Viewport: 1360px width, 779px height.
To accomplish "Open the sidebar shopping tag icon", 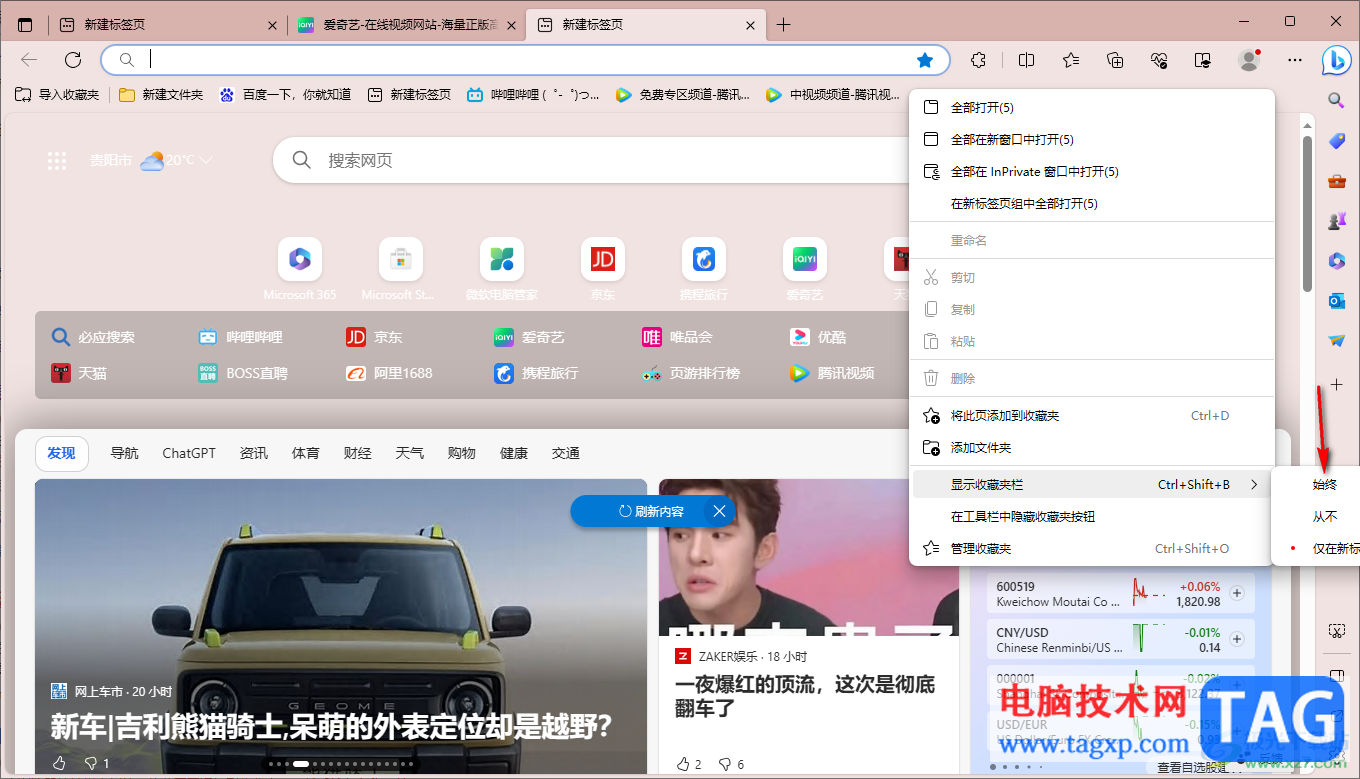I will [x=1336, y=141].
